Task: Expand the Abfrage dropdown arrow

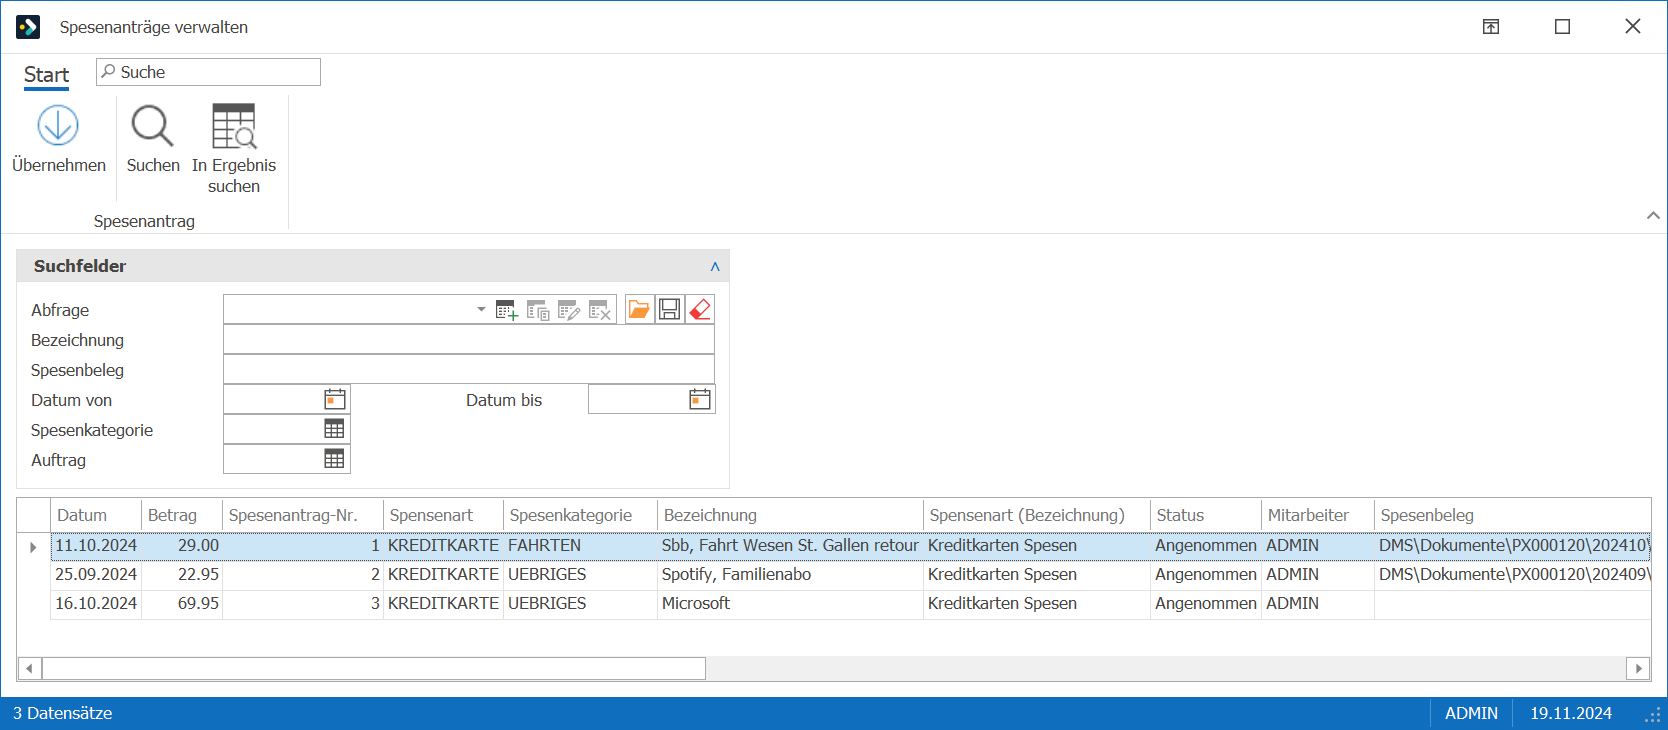Action: click(x=481, y=309)
